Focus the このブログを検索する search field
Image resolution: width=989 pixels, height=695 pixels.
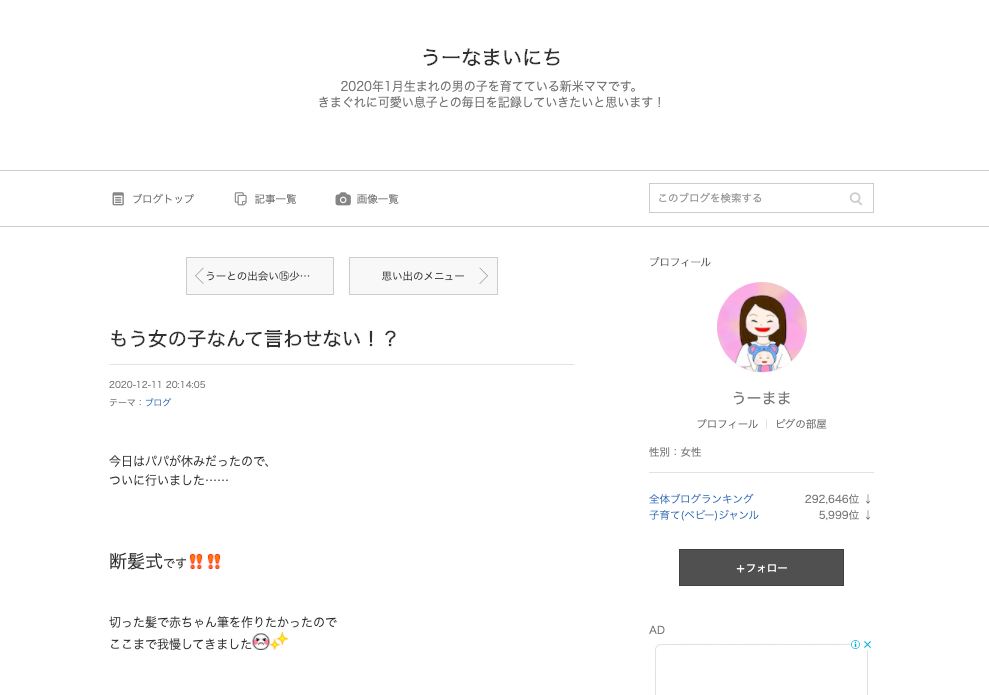click(761, 198)
